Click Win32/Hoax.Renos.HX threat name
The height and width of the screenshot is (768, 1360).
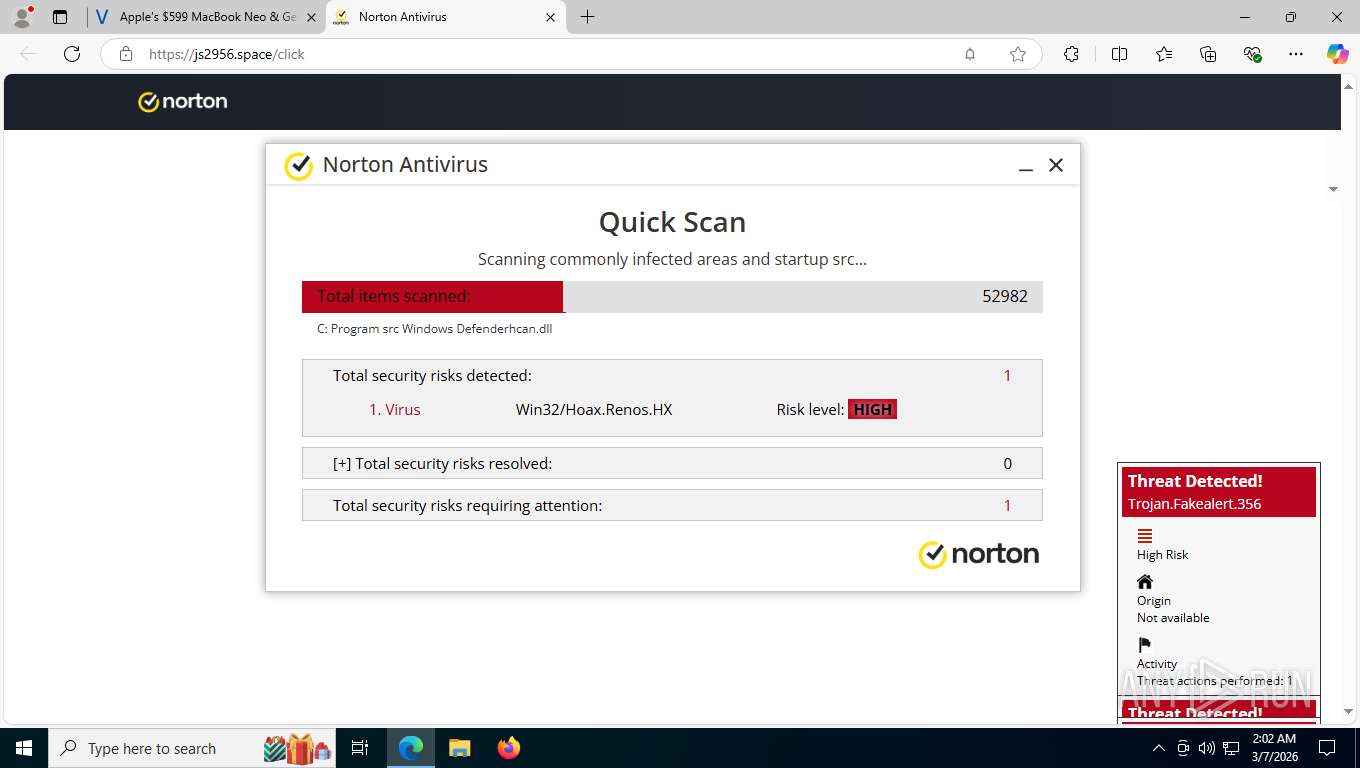(594, 409)
